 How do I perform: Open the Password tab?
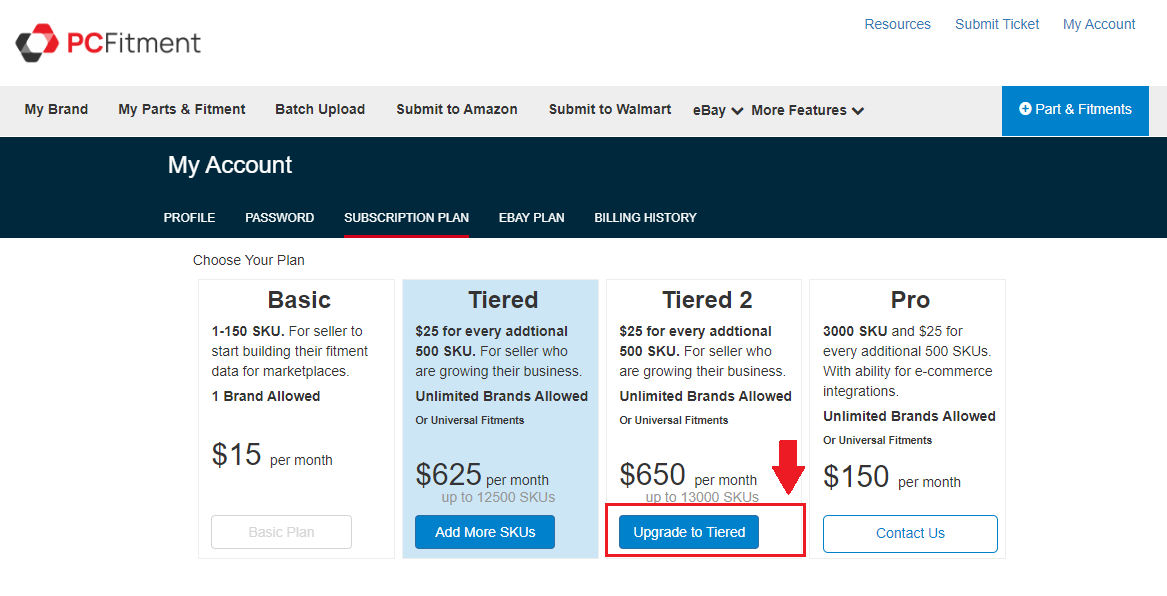tap(280, 217)
